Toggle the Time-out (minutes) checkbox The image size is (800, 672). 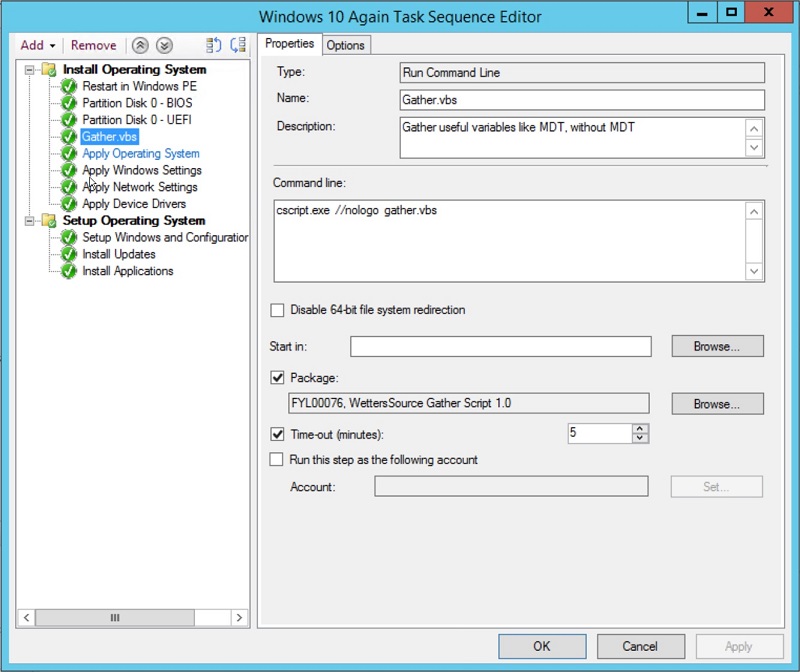point(277,434)
